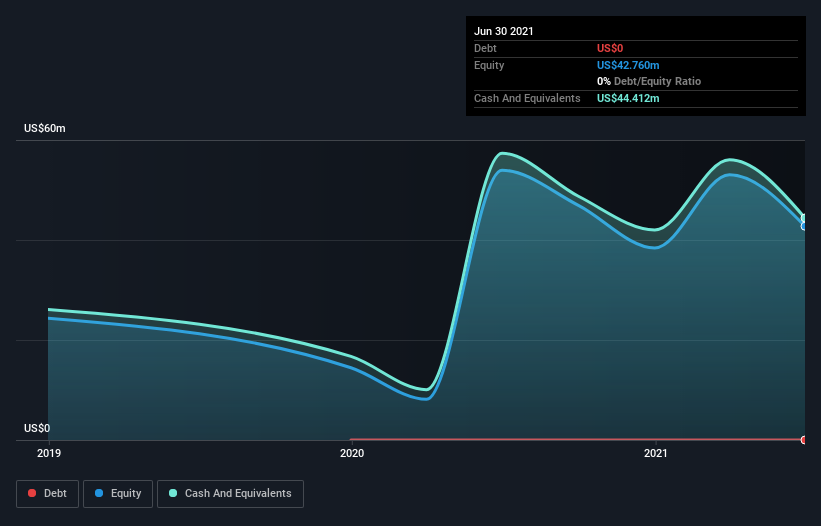Click the 2021 x-axis label
This screenshot has width=821, height=526.
[x=656, y=453]
